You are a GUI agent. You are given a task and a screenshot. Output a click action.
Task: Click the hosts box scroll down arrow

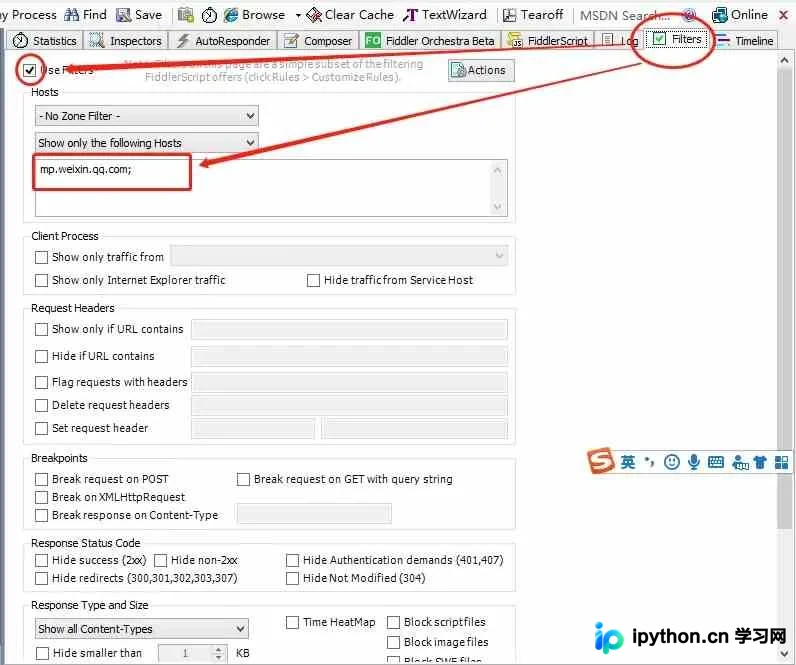[x=498, y=206]
